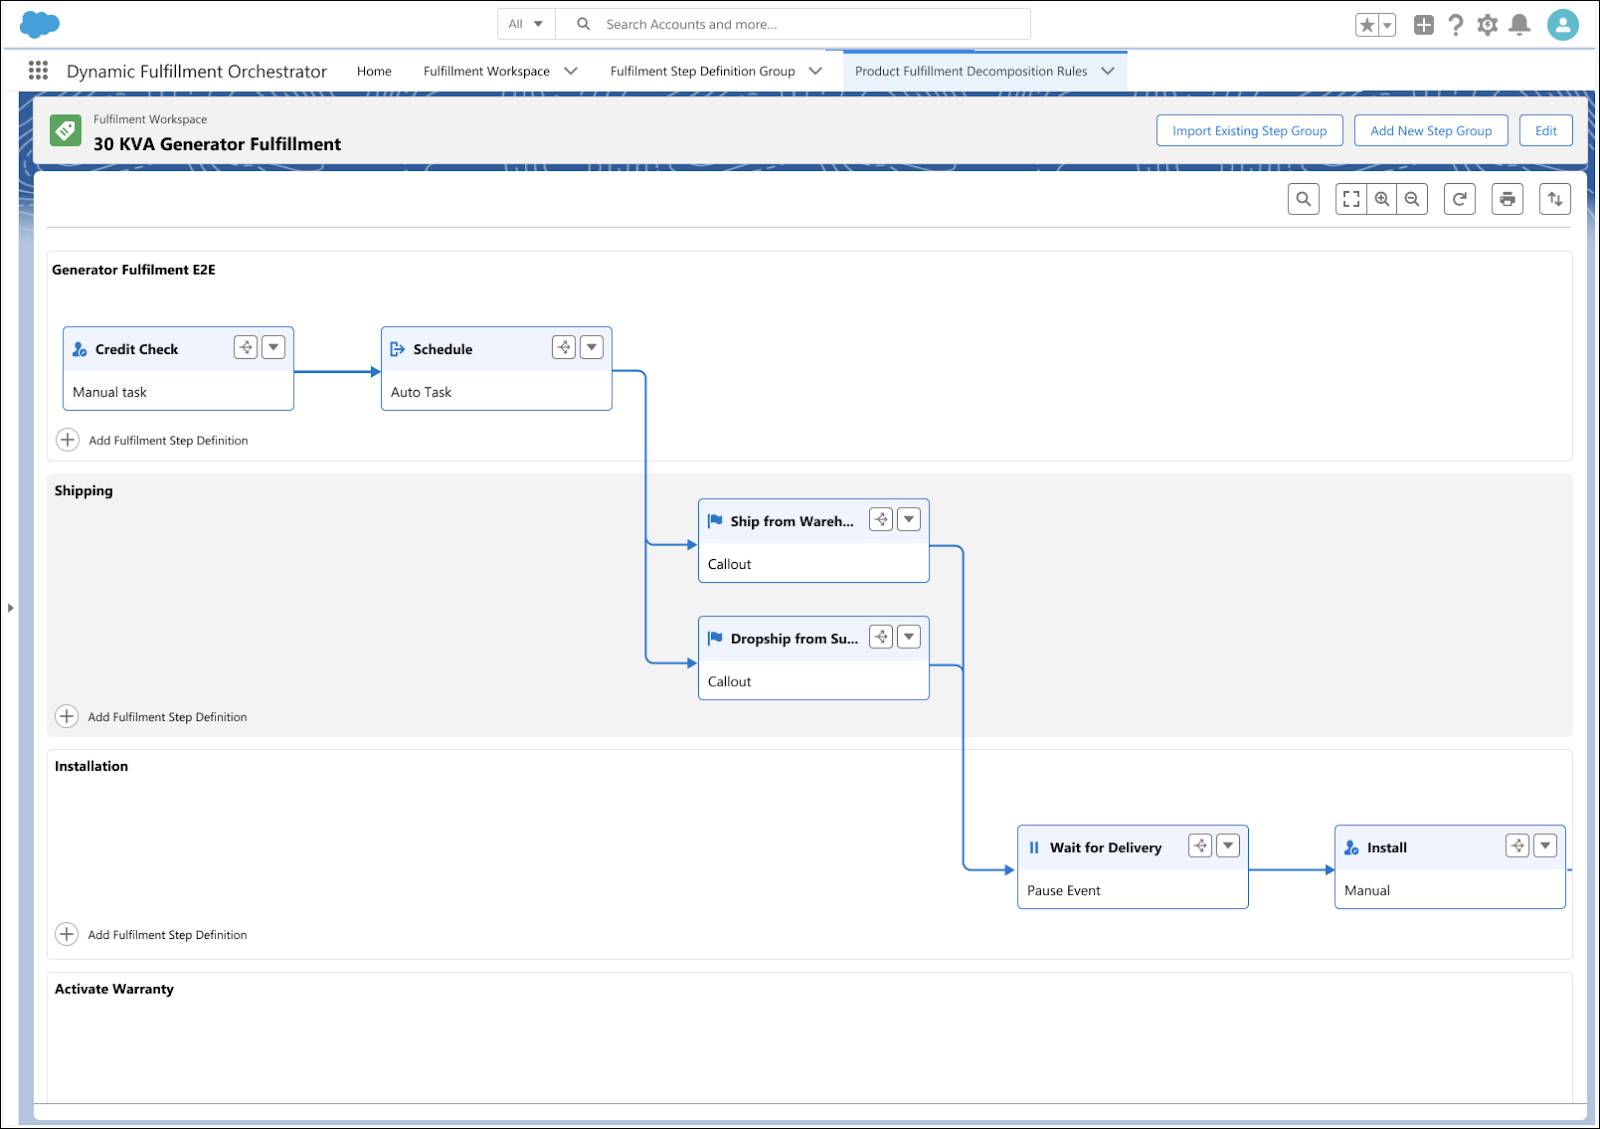Fit the diagram to the screen
1600x1129 pixels.
(1351, 199)
